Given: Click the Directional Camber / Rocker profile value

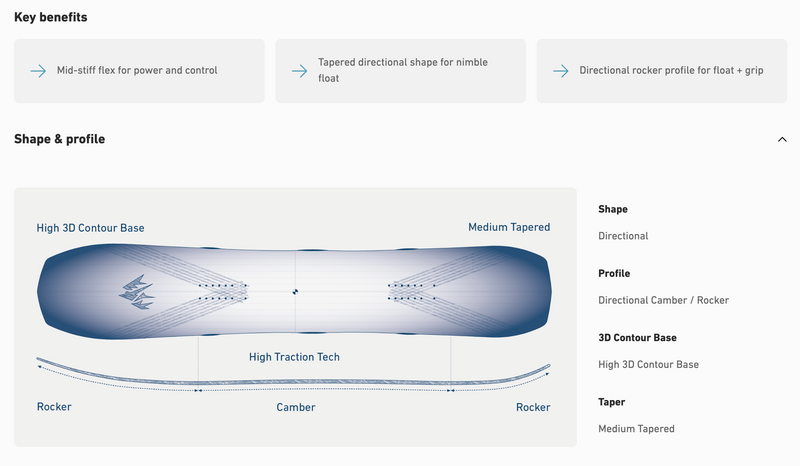Looking at the screenshot, I should click(663, 300).
